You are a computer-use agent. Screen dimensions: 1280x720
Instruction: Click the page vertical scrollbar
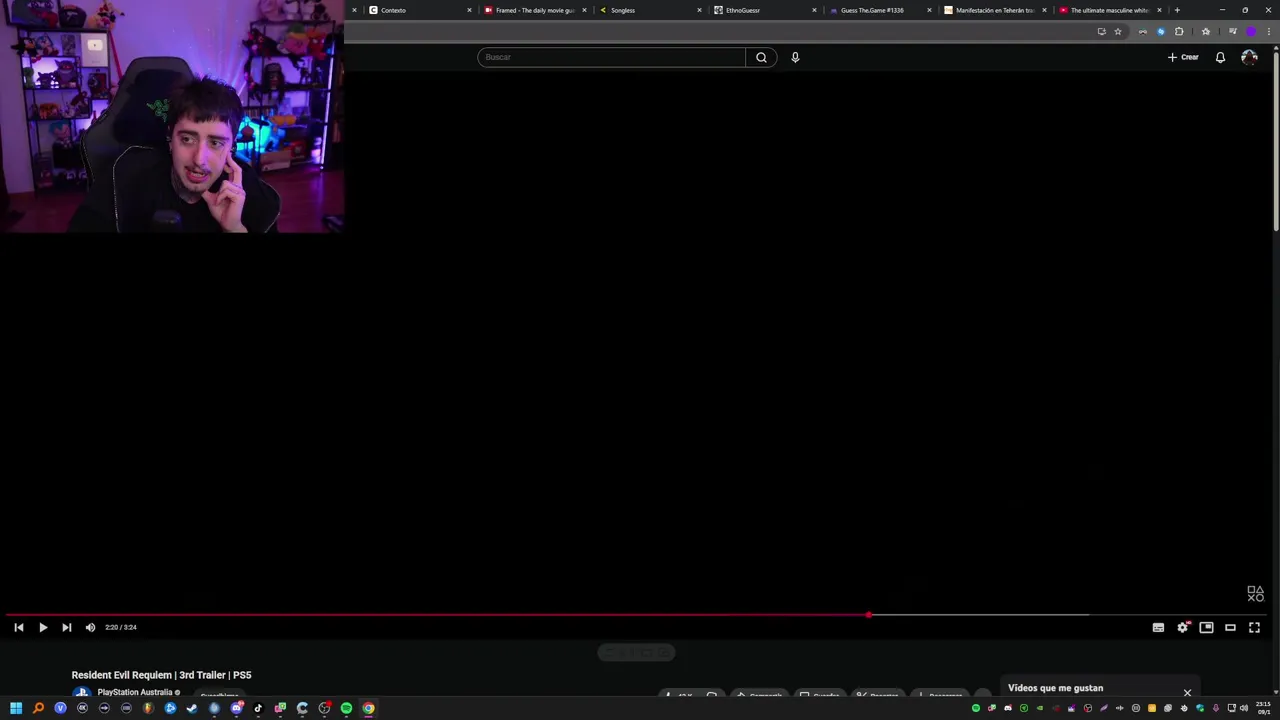tap(1276, 140)
